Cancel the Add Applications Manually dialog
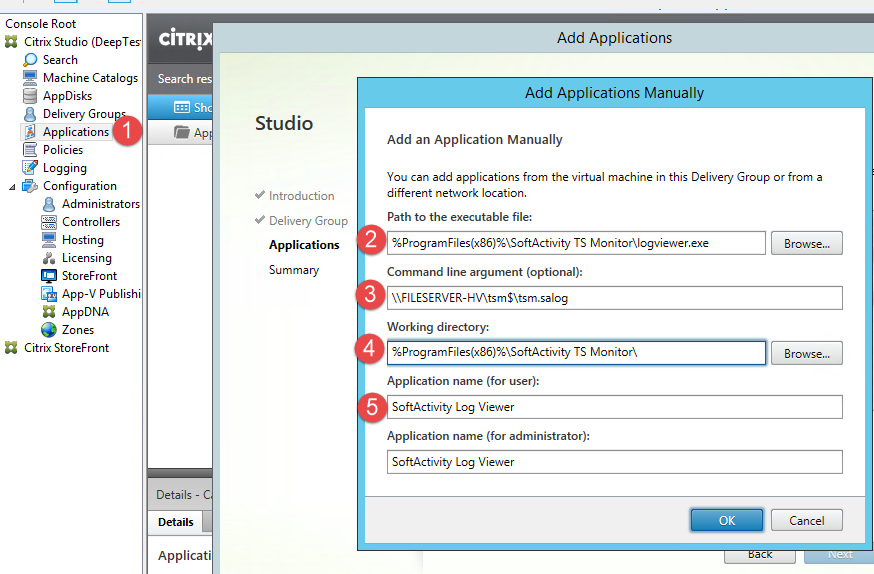The height and width of the screenshot is (574, 874). (806, 520)
